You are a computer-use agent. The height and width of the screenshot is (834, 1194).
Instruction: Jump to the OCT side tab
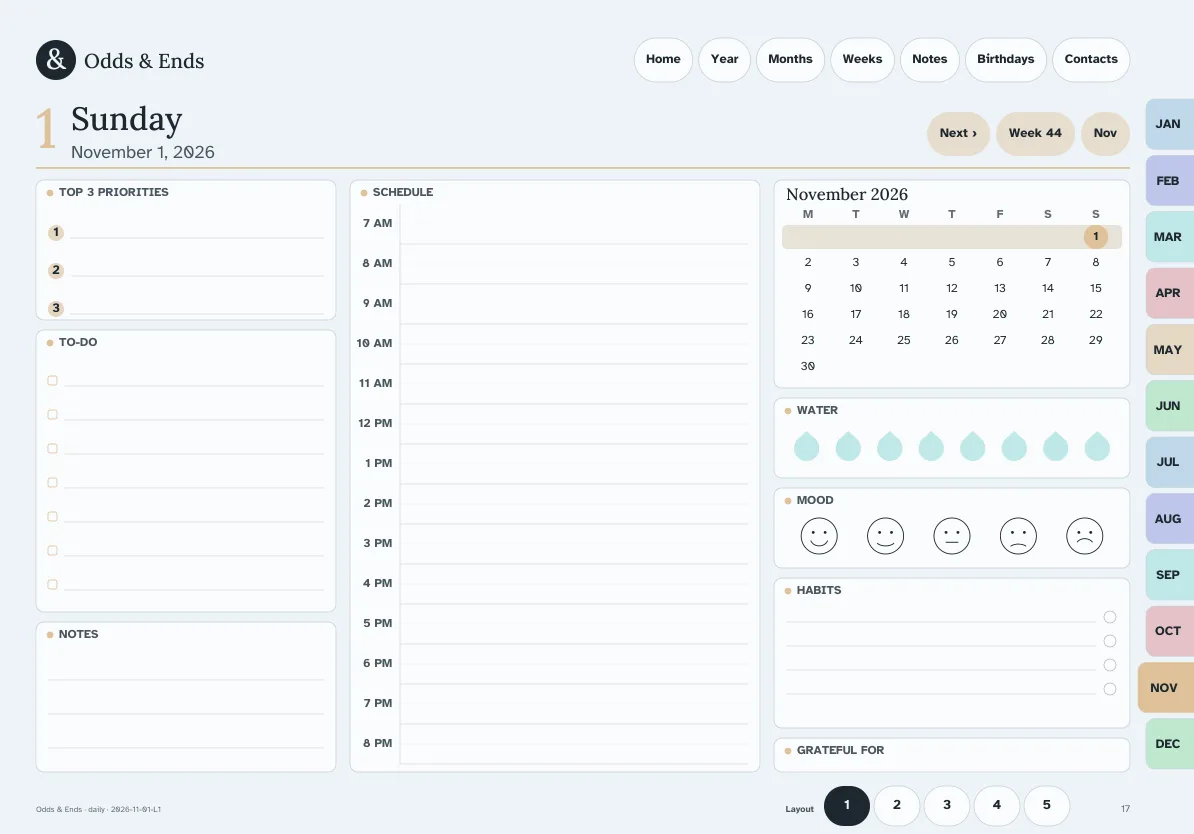pos(1170,631)
